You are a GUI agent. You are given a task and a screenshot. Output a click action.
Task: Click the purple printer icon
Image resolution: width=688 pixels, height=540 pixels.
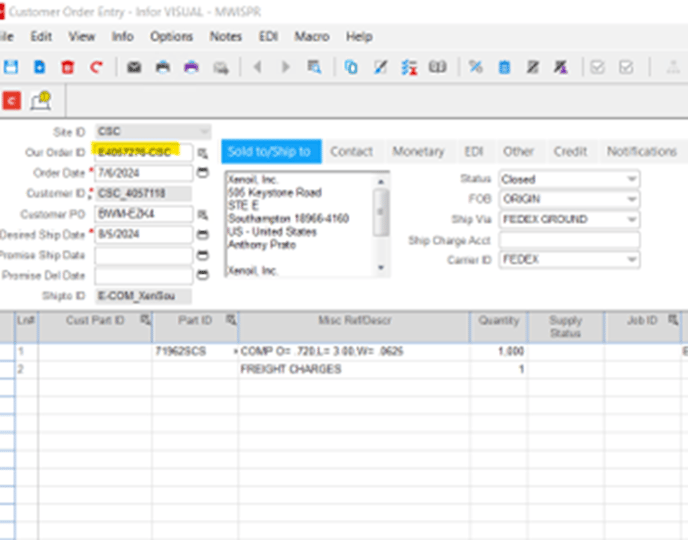tap(191, 67)
